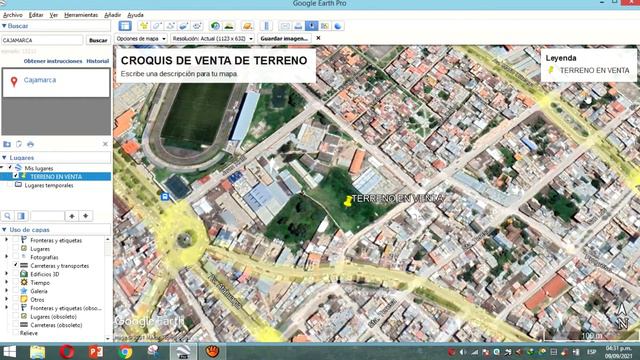This screenshot has height=360, width=640.
Task: Open the Editar menu
Action: coord(36,15)
